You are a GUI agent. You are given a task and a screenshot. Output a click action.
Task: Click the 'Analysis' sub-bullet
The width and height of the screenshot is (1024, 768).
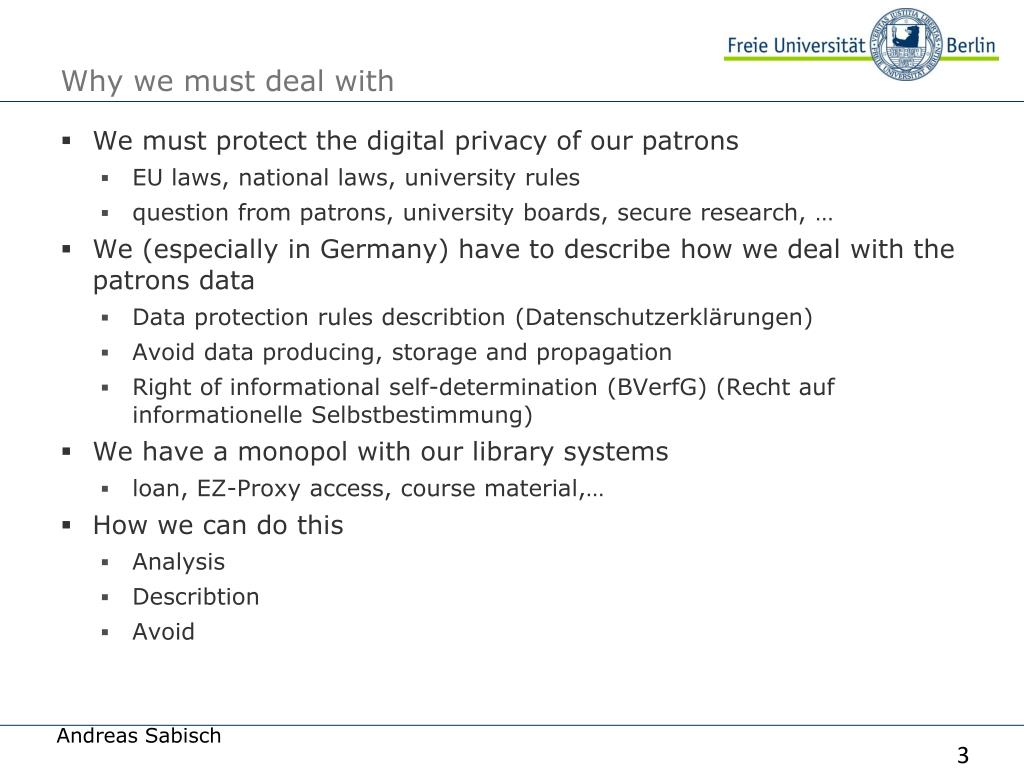178,562
